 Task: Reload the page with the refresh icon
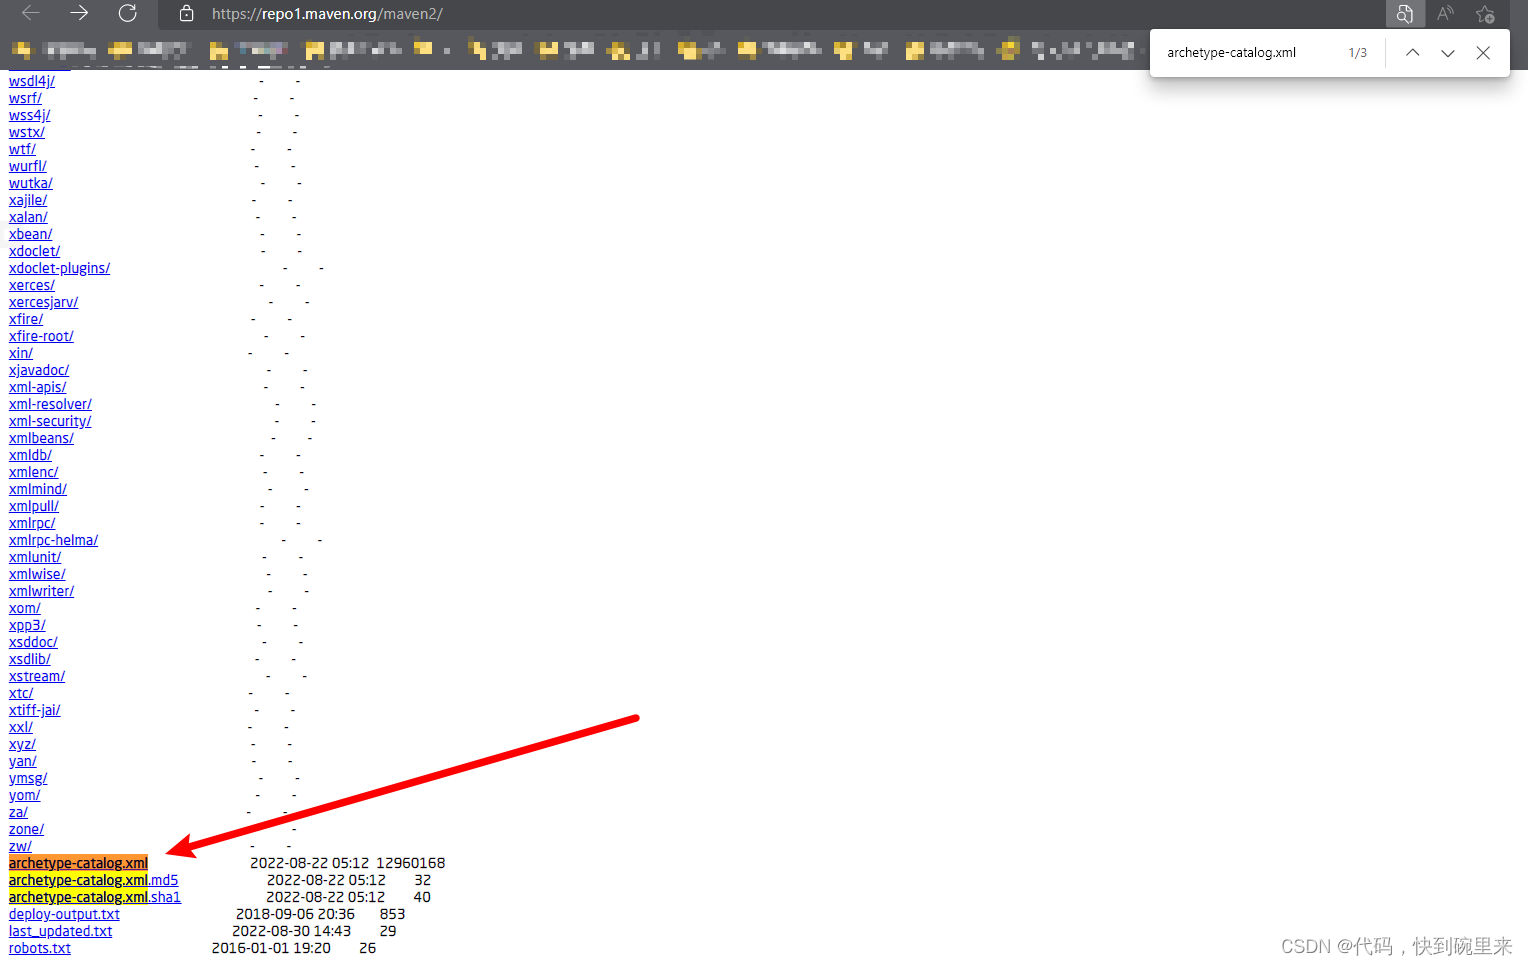click(127, 14)
